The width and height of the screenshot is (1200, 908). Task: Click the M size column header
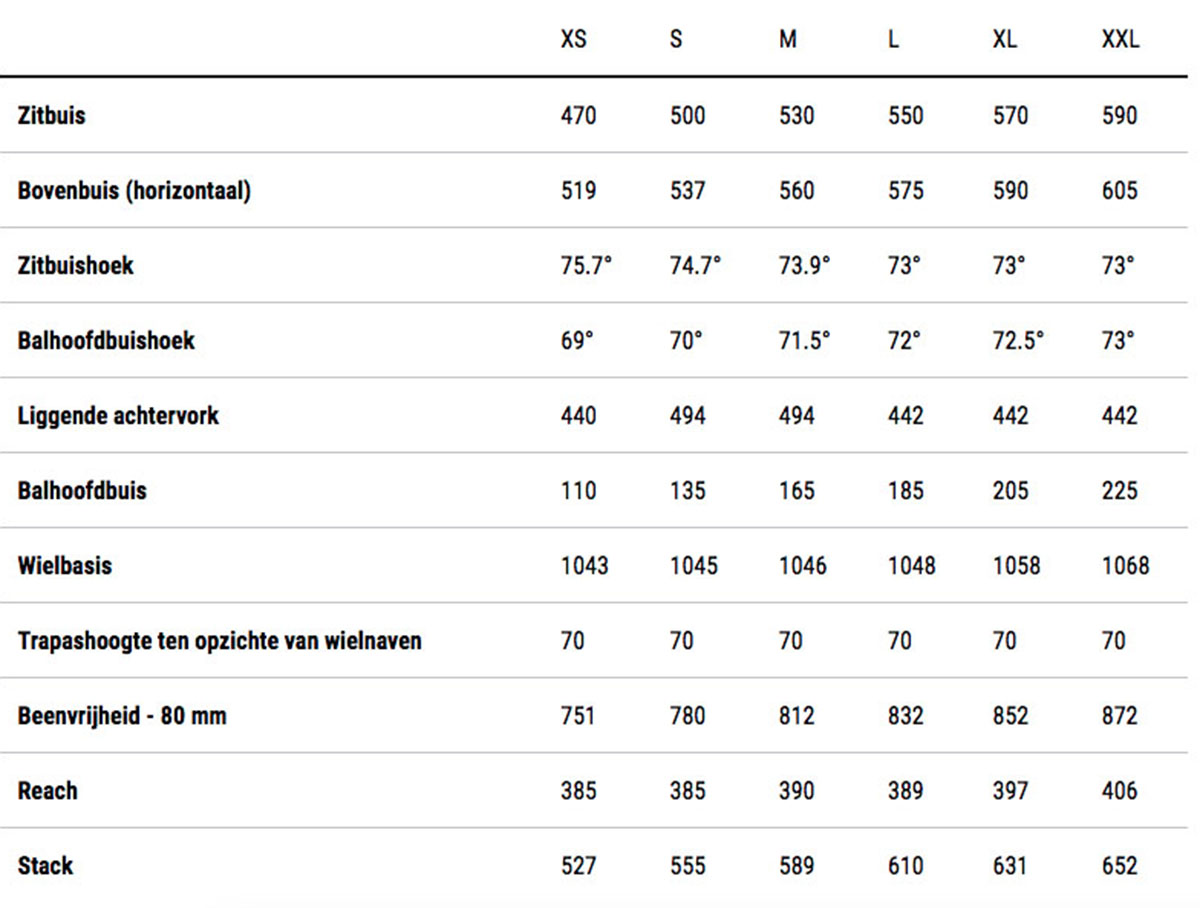click(x=788, y=41)
